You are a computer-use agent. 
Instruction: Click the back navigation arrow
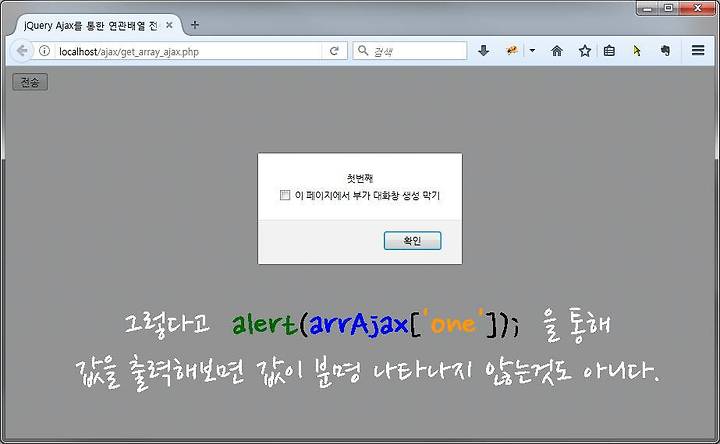21,51
